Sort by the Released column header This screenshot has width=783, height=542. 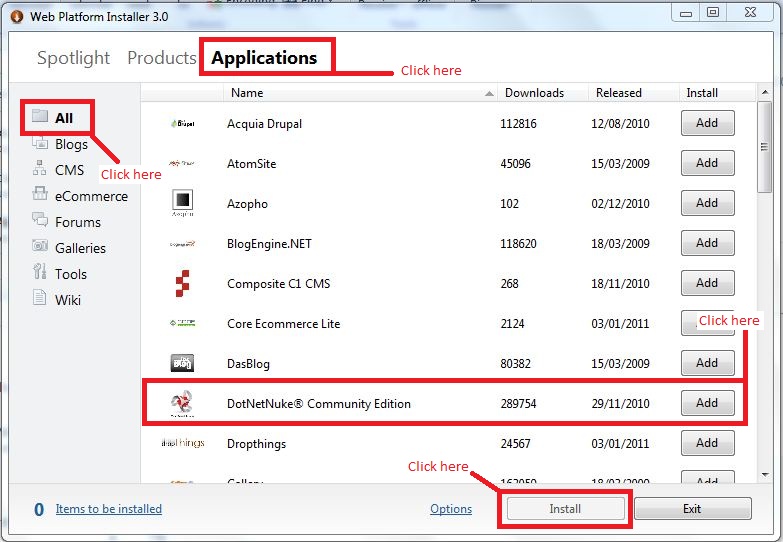[x=633, y=93]
